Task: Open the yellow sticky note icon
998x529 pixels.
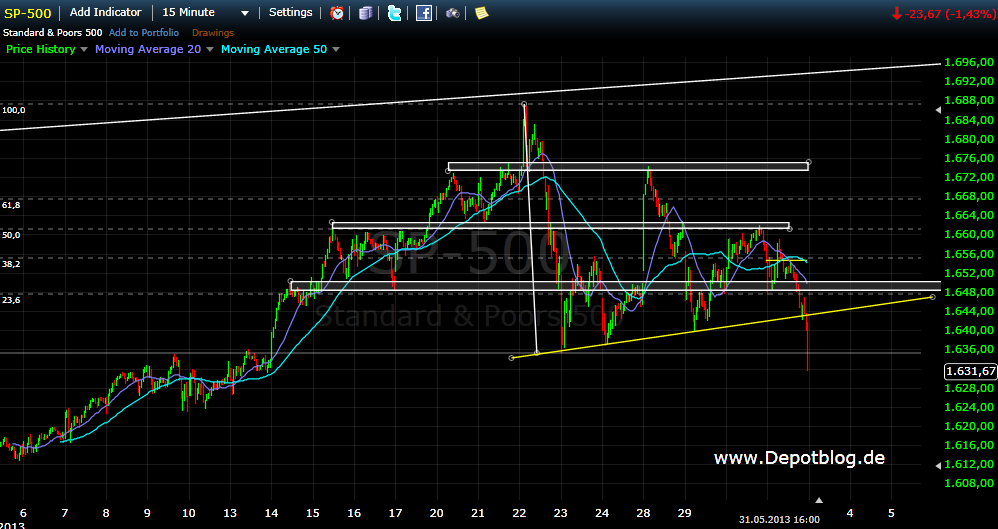Action: [x=482, y=13]
